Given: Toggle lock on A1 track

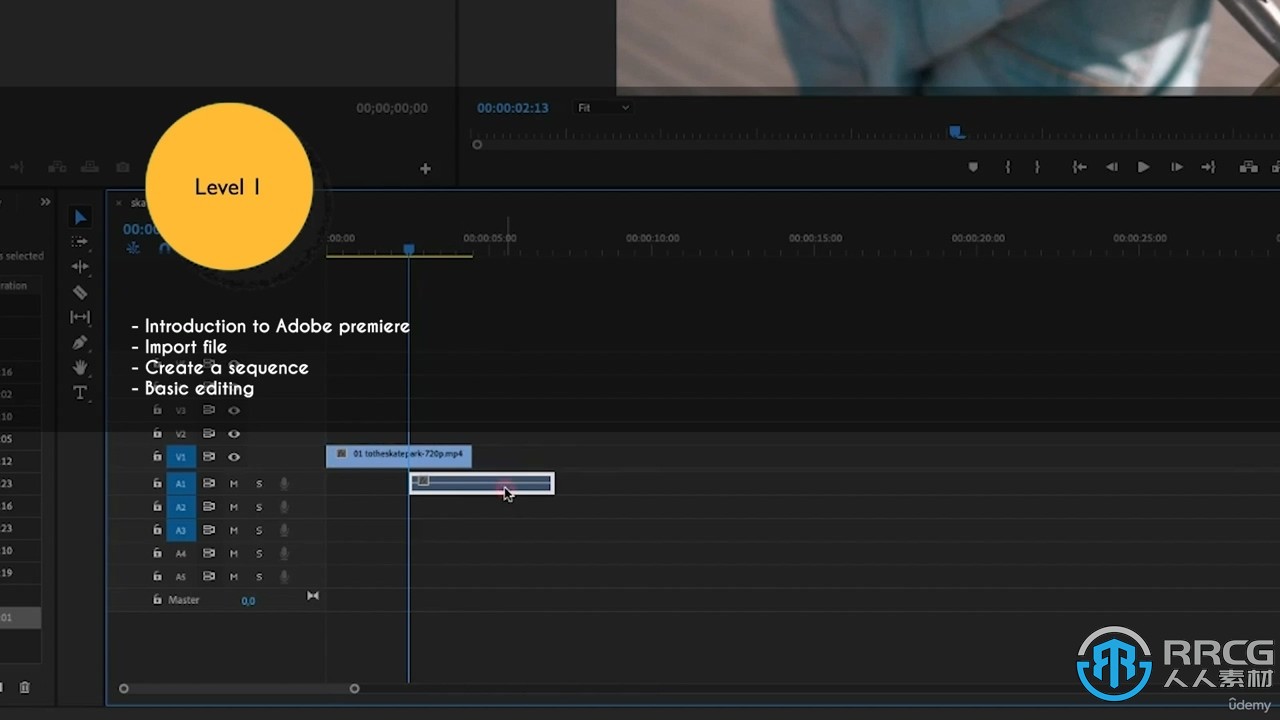Looking at the screenshot, I should (157, 483).
